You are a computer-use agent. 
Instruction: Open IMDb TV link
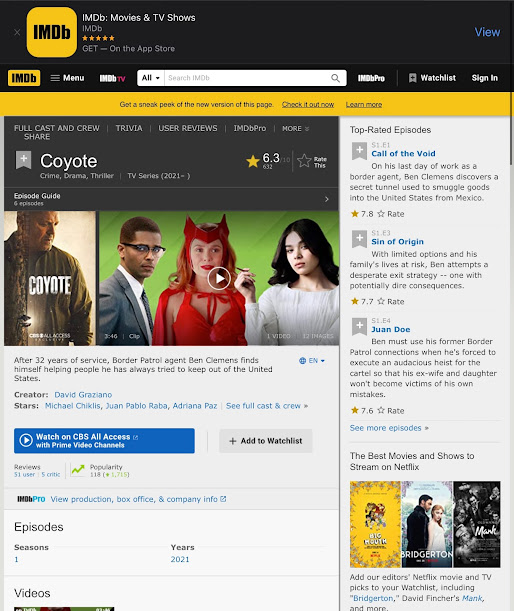point(112,78)
